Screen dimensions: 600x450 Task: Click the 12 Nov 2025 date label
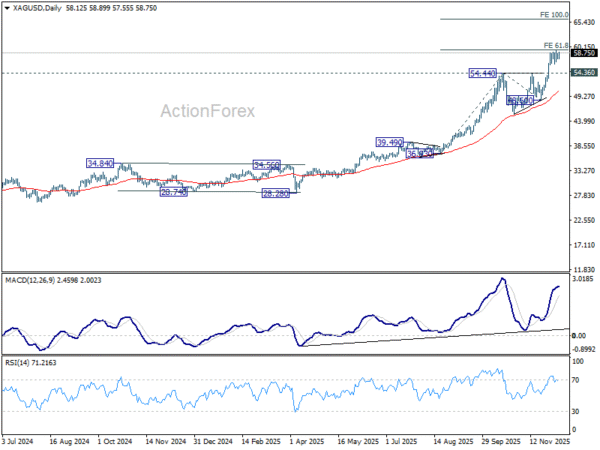[550, 441]
